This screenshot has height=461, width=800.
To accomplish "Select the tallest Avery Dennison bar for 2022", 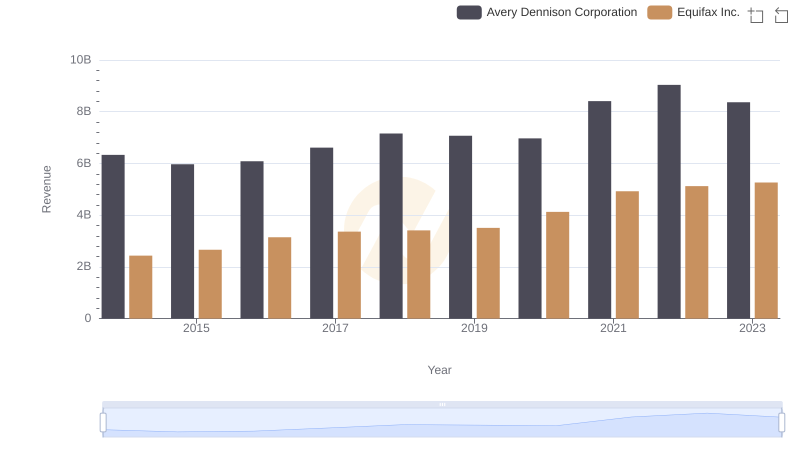I will [669, 202].
